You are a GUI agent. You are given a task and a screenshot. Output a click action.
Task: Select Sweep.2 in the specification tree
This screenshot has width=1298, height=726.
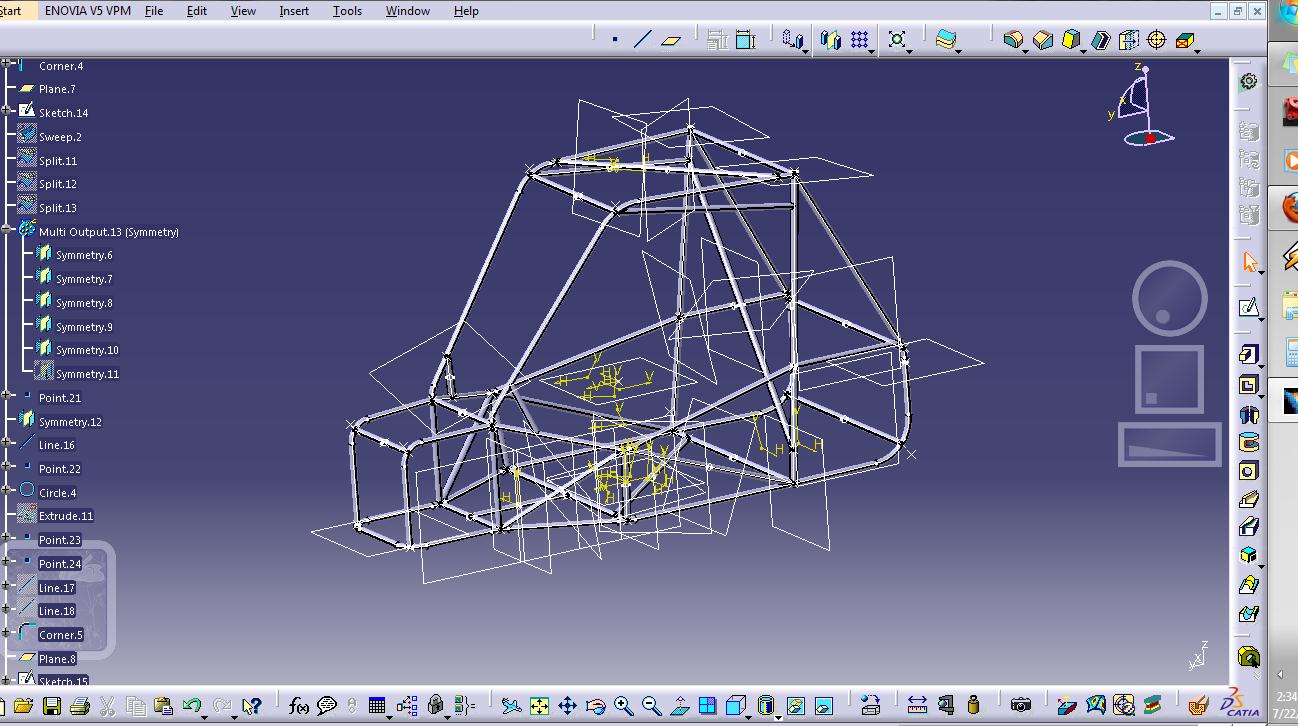(x=60, y=137)
